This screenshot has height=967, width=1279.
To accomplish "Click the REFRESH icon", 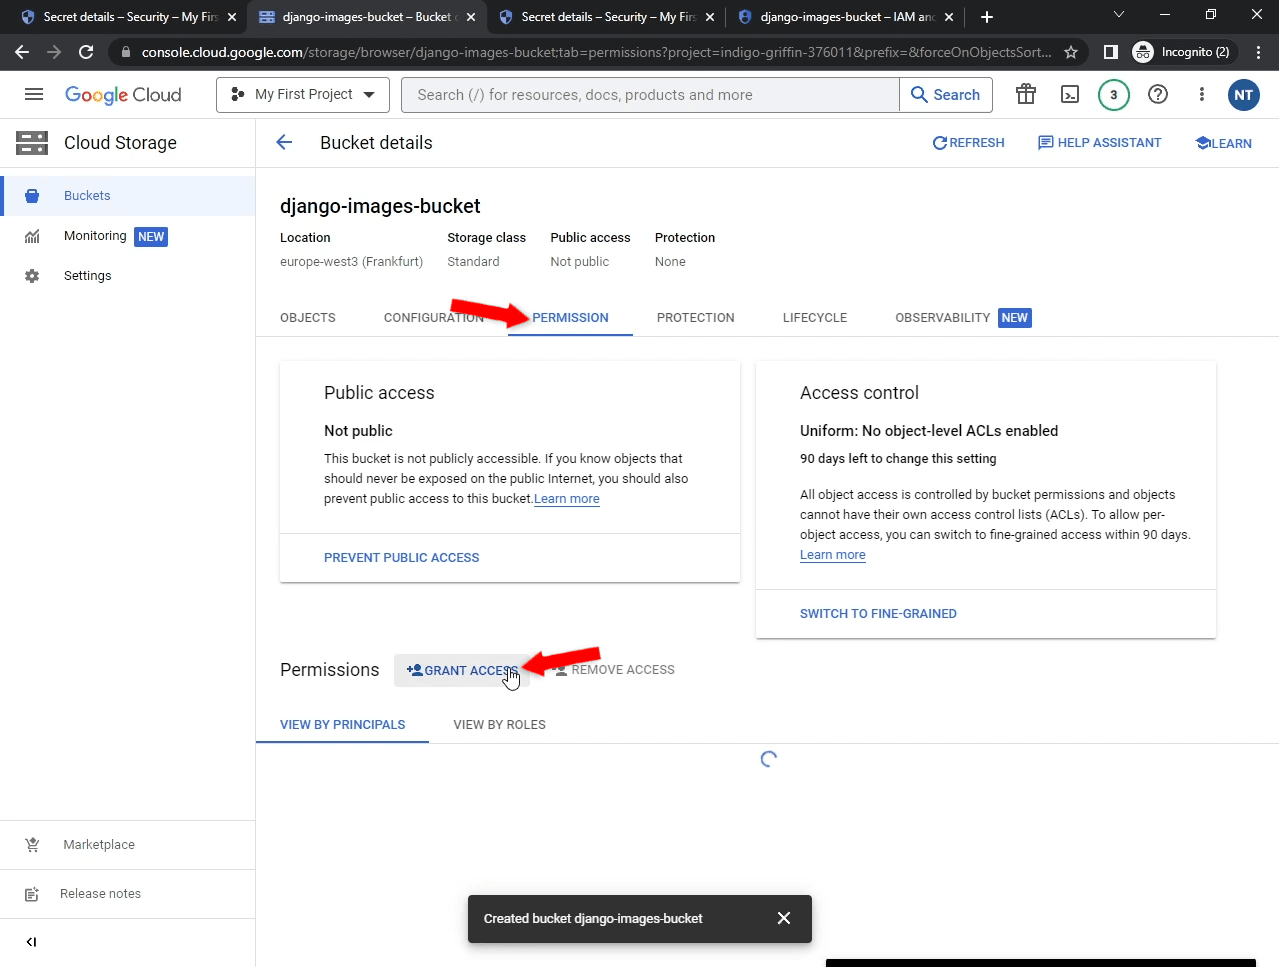I will [968, 142].
